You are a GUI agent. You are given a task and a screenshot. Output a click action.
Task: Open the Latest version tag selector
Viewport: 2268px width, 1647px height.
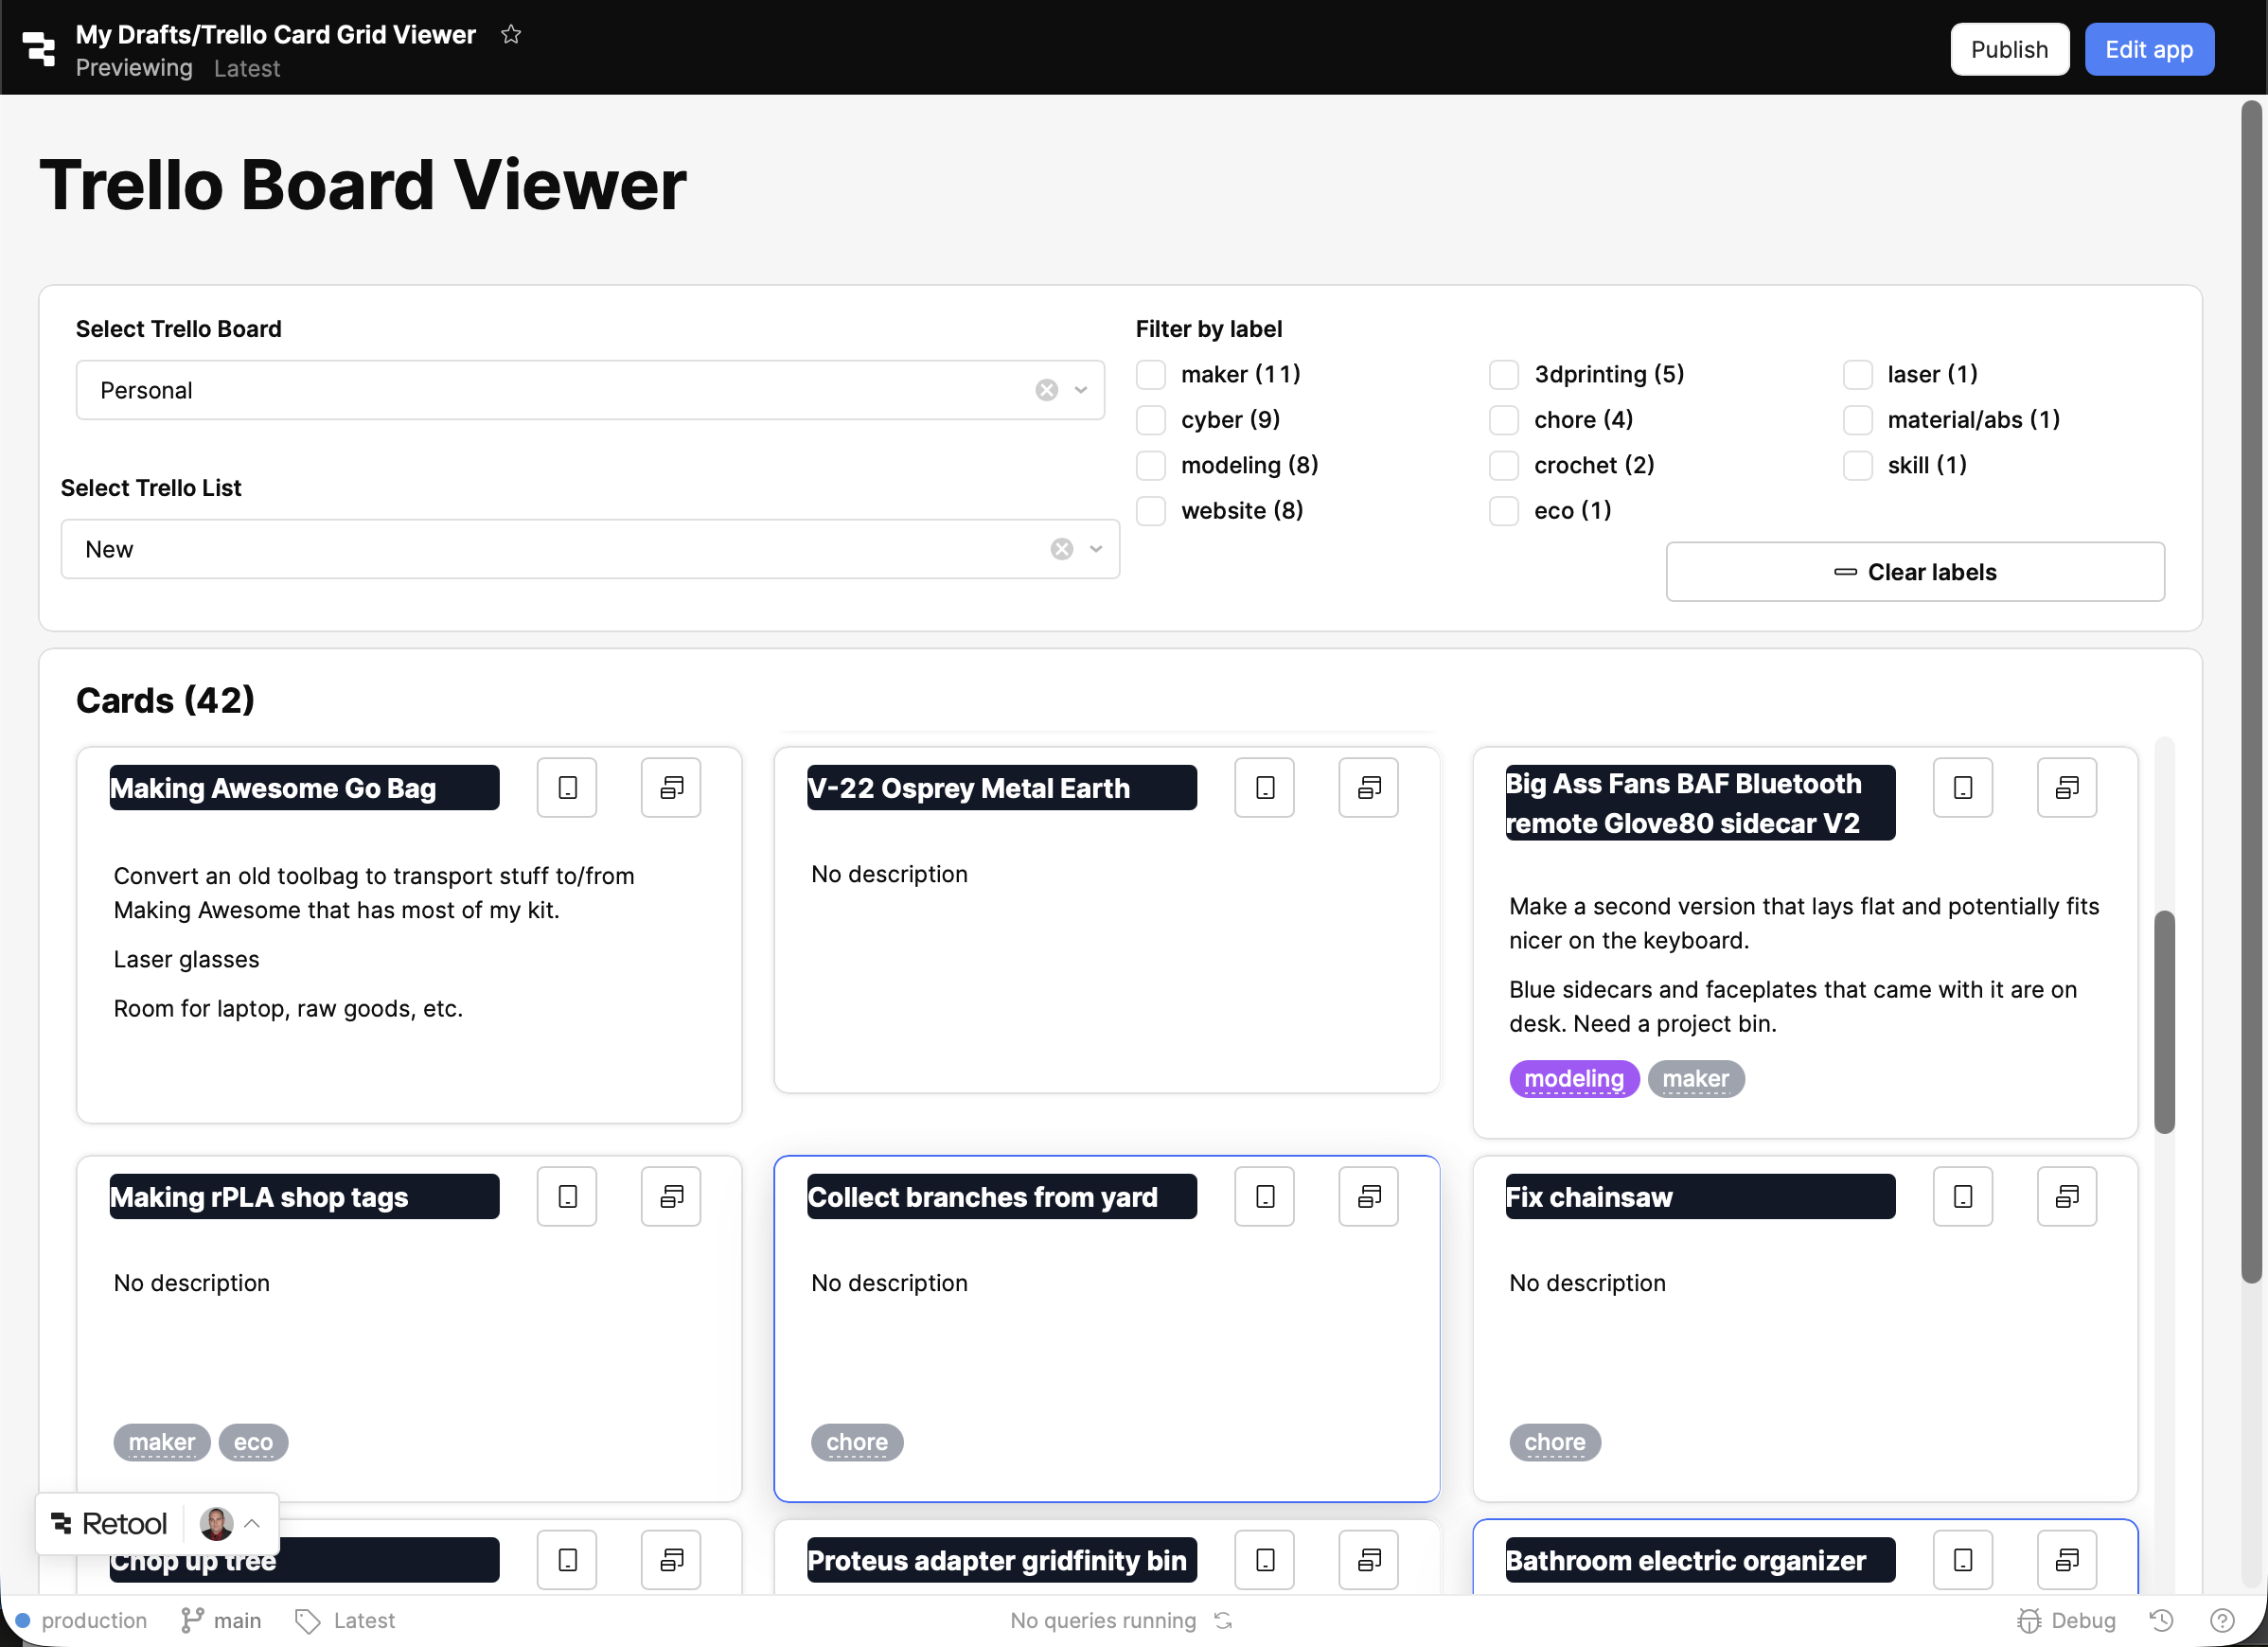[x=345, y=1620]
